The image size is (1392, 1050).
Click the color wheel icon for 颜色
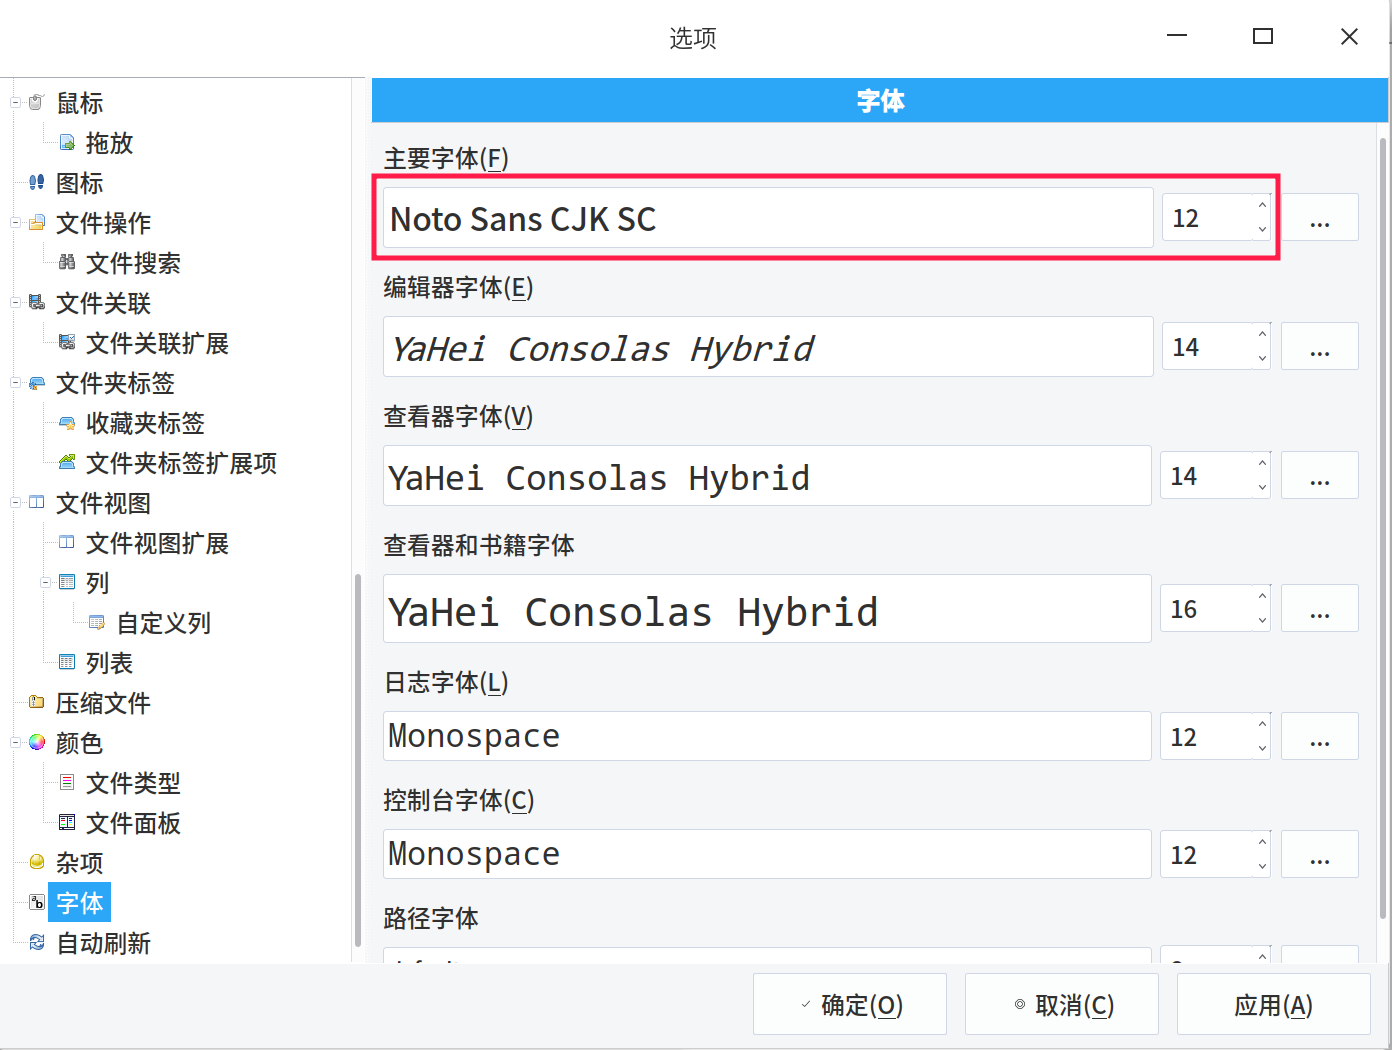(x=37, y=743)
